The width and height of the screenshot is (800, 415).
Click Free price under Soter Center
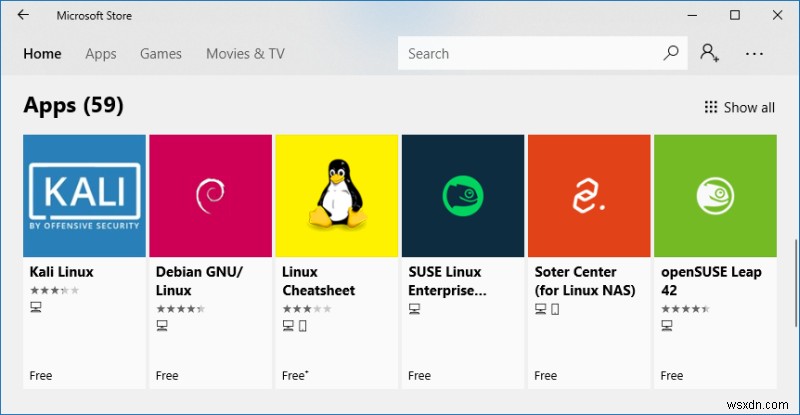[x=545, y=376]
